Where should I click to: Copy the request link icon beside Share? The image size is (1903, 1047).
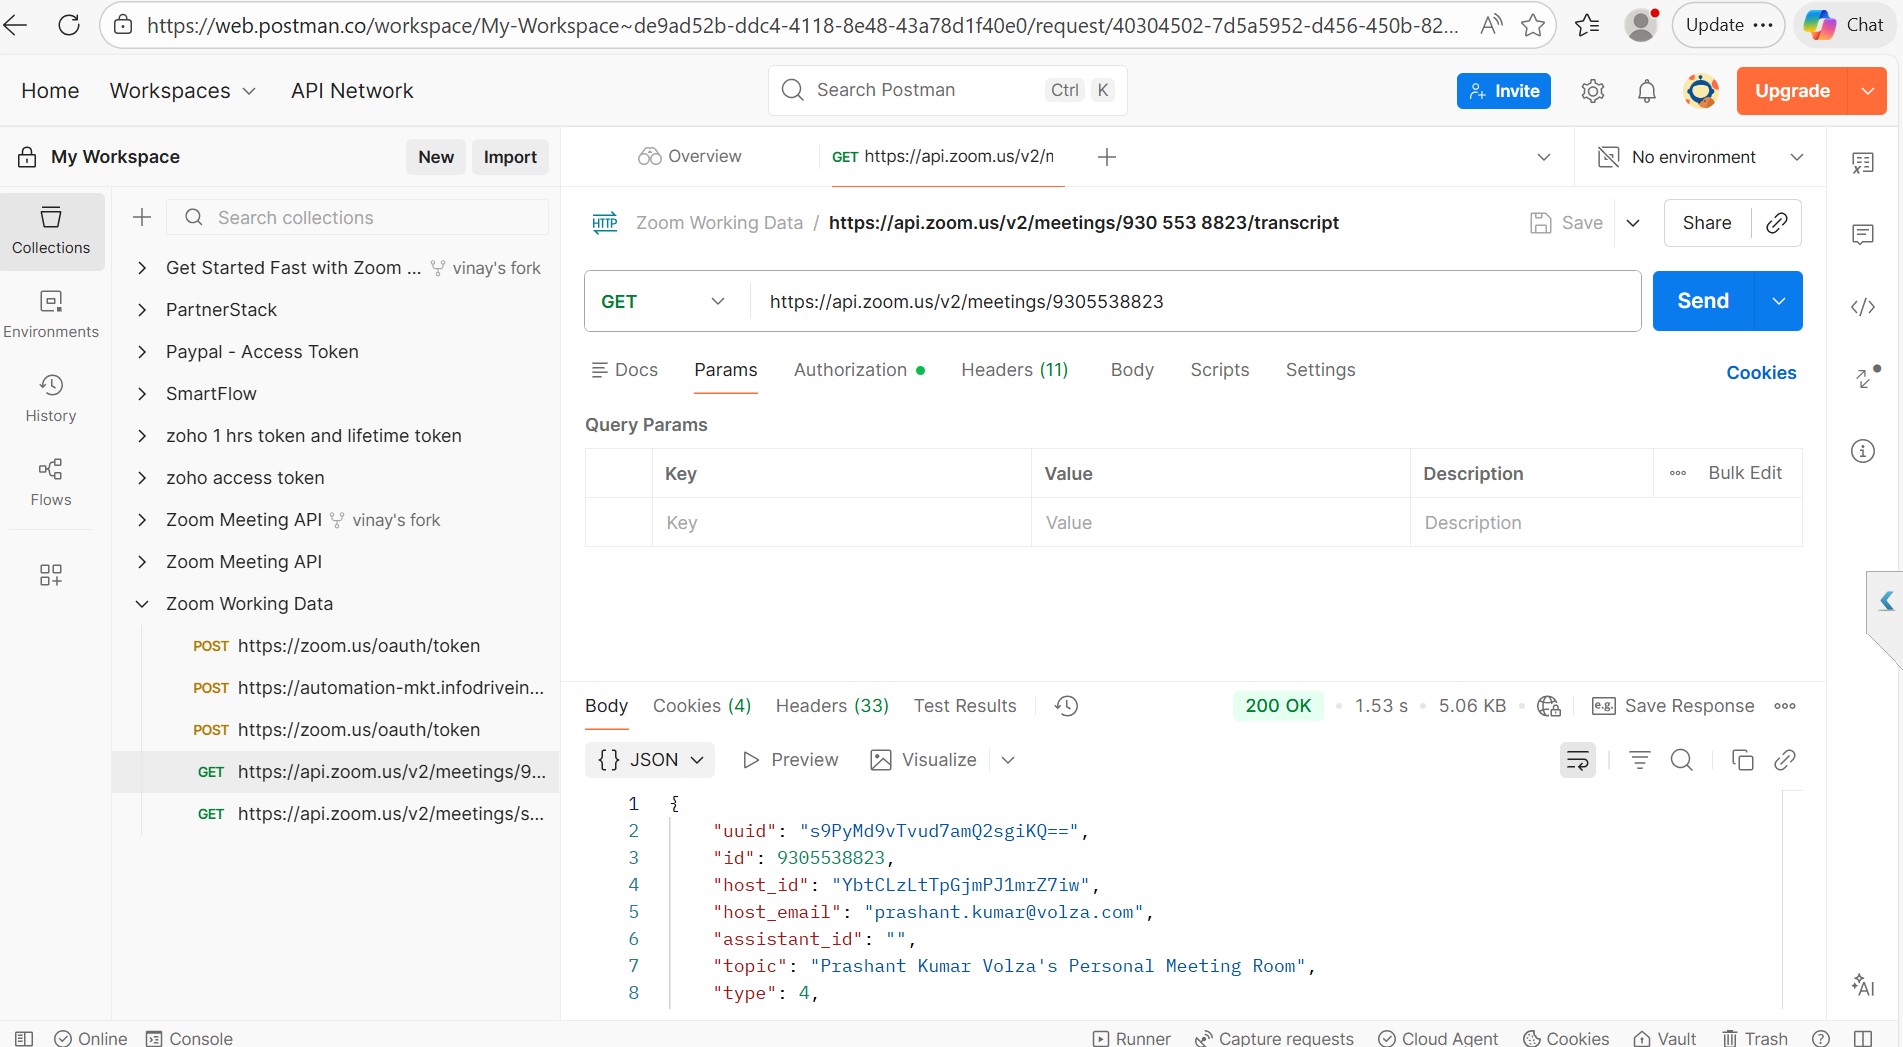(1777, 223)
